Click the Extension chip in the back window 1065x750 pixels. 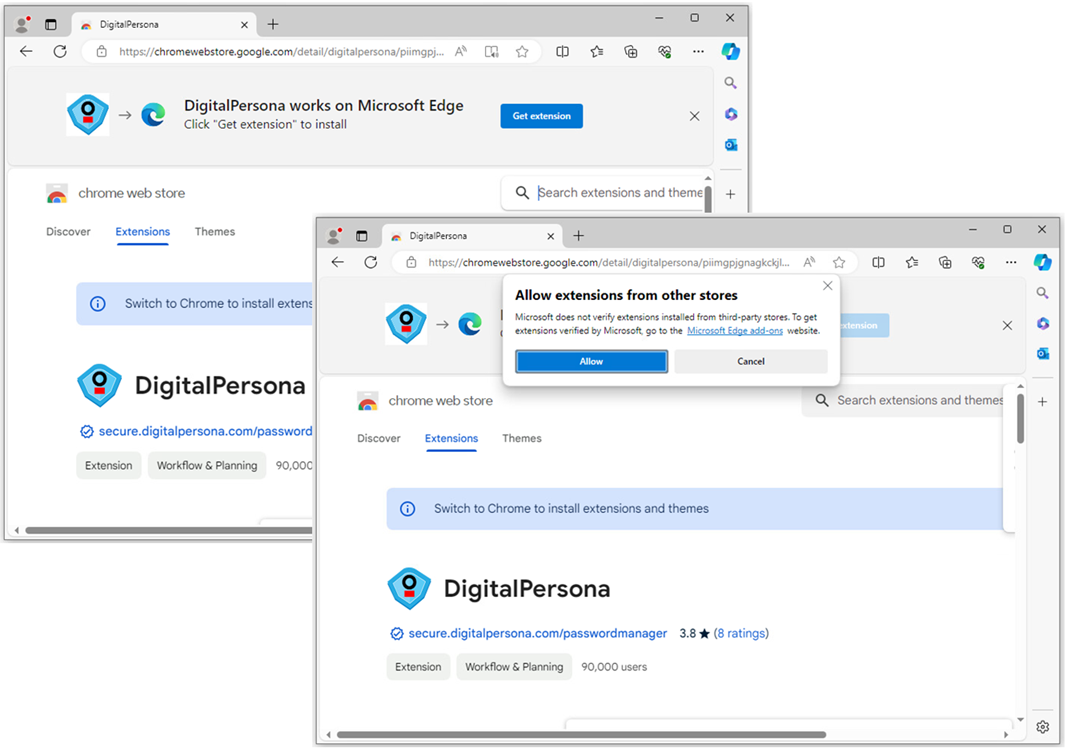109,465
